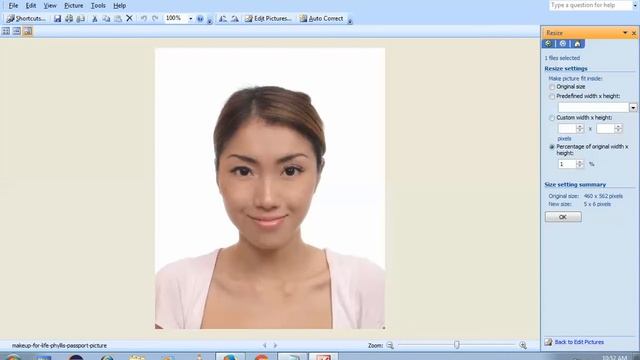640x360 pixels.
Task: Open the 100% zoom dropdown arrow
Action: pyautogui.click(x=190, y=18)
